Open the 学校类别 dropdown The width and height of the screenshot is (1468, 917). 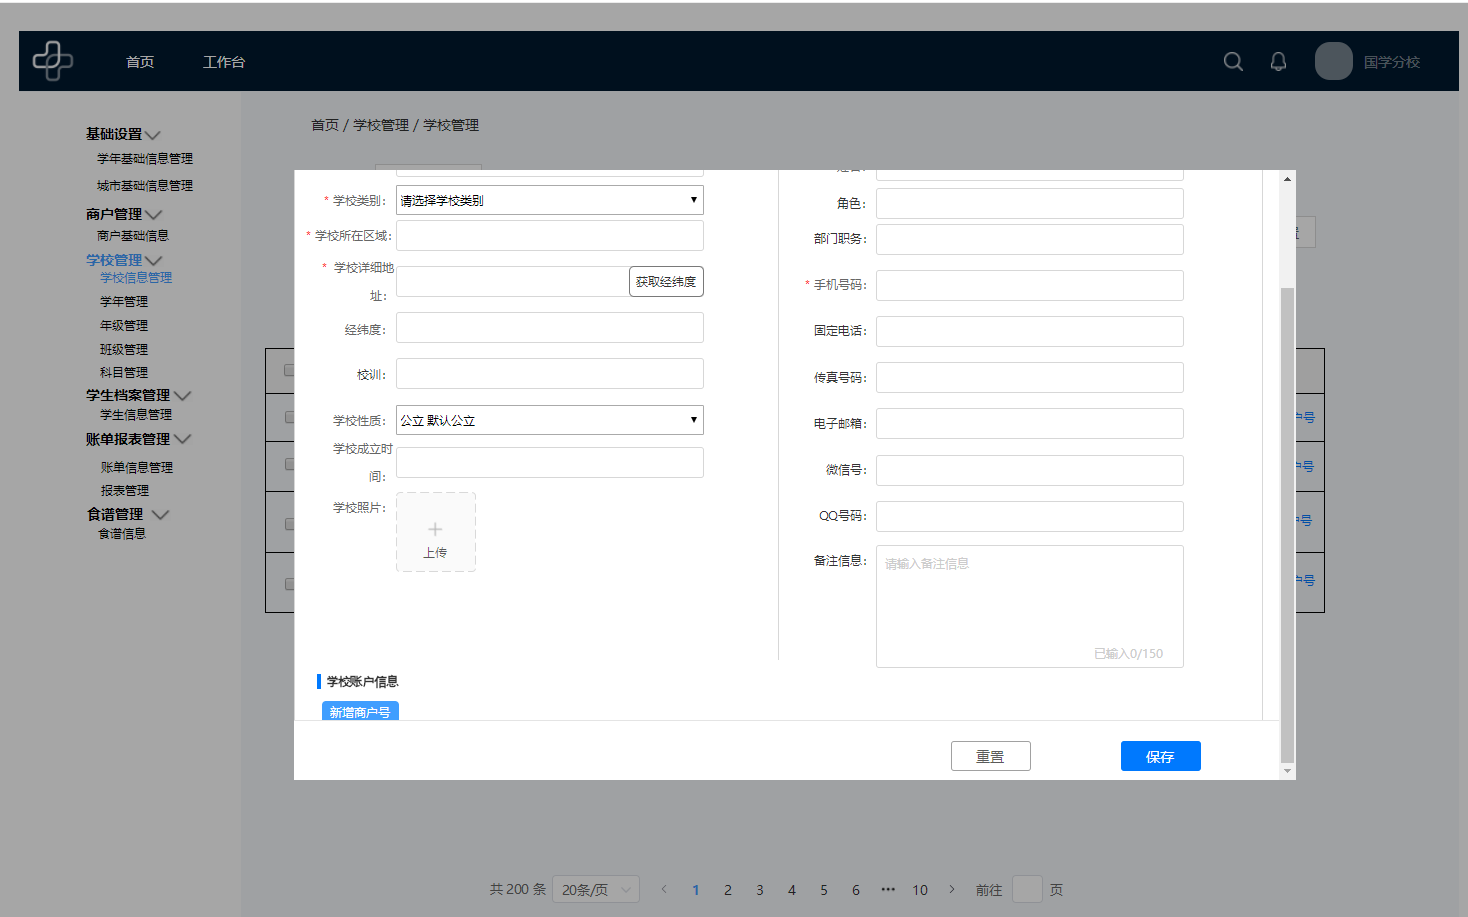click(550, 200)
